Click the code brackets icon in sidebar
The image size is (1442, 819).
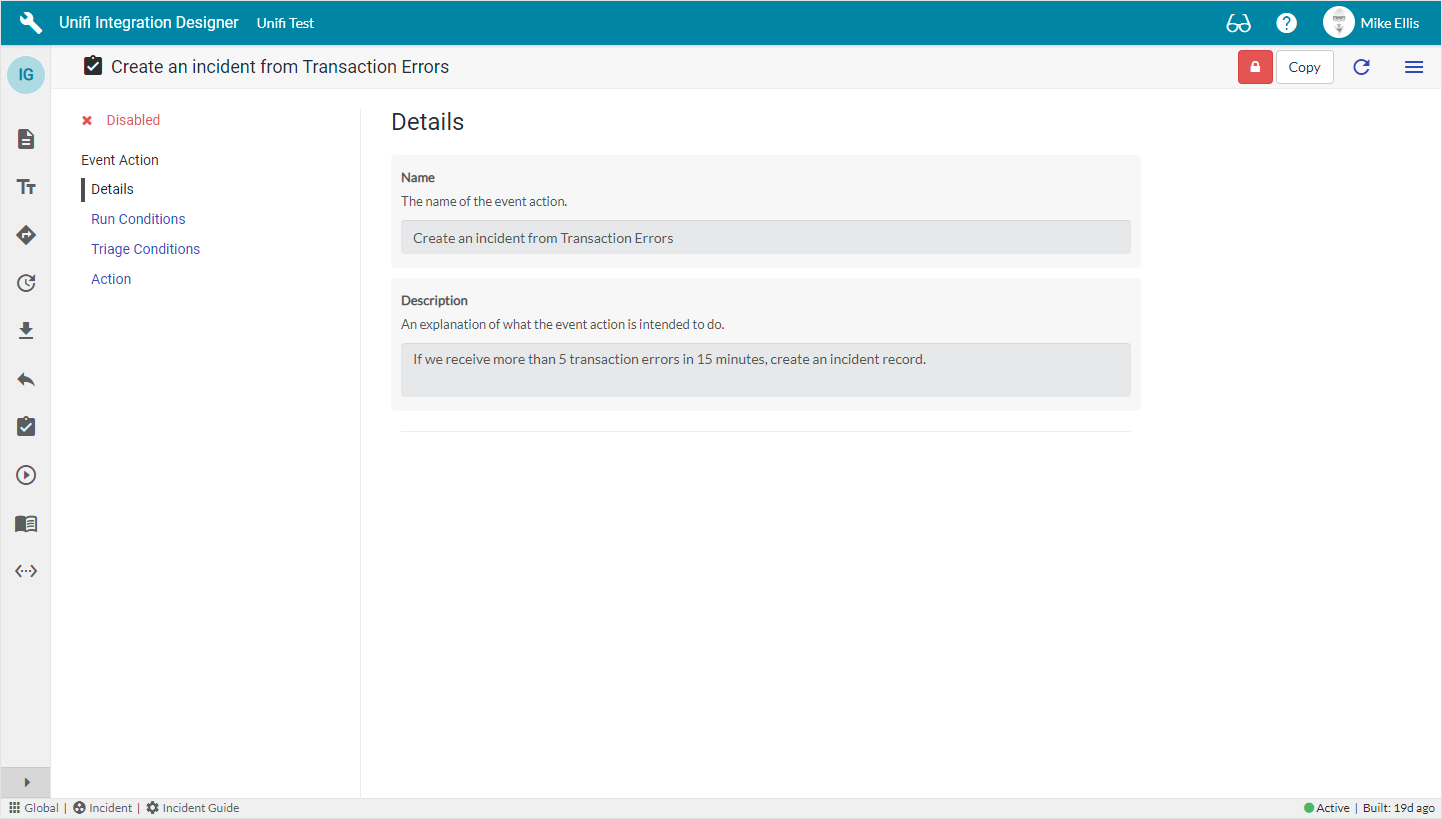(x=26, y=571)
